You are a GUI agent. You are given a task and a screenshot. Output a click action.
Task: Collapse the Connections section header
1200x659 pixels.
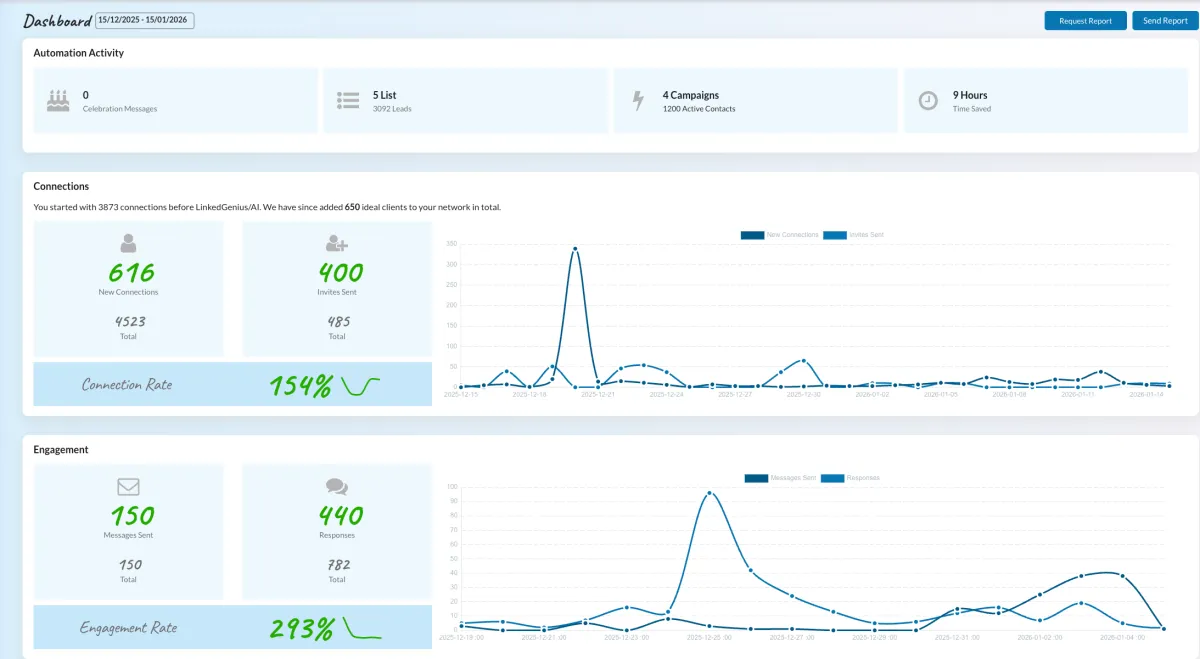point(60,186)
